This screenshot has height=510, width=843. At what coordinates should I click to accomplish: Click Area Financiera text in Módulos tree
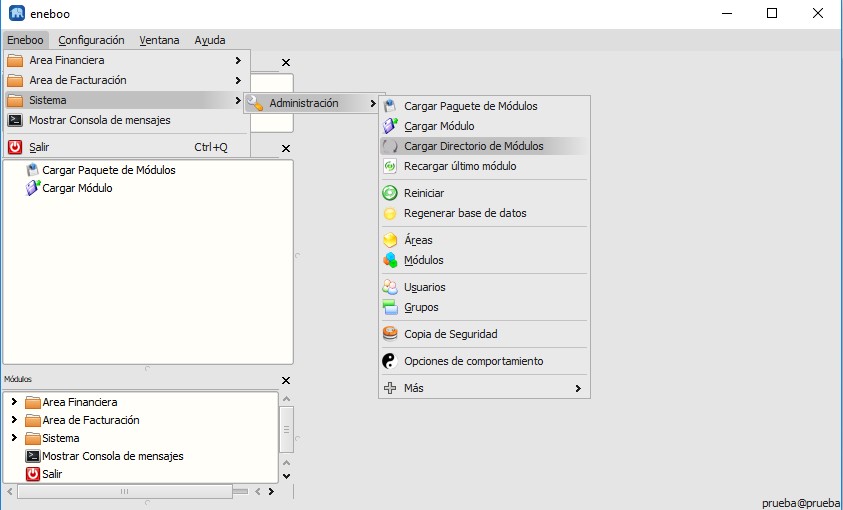(80, 402)
